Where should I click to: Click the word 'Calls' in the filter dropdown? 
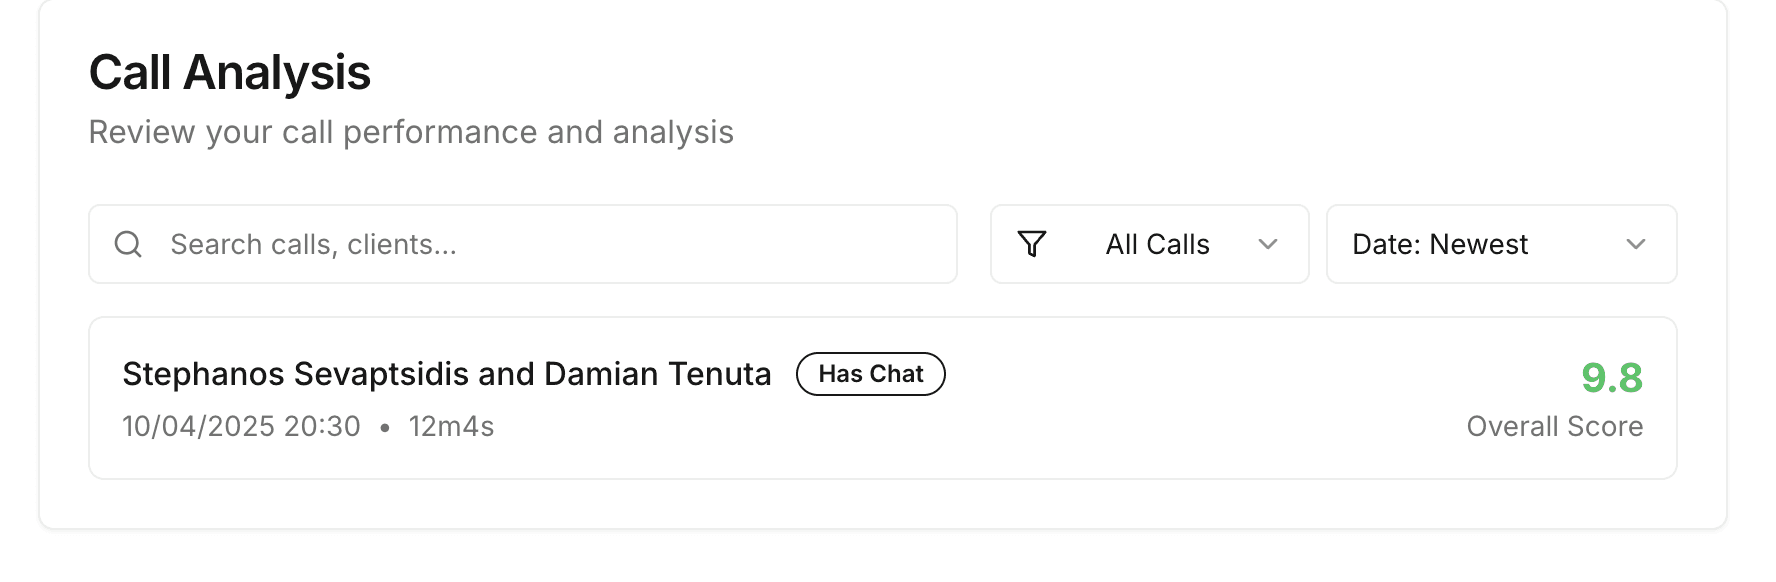pyautogui.click(x=1178, y=244)
